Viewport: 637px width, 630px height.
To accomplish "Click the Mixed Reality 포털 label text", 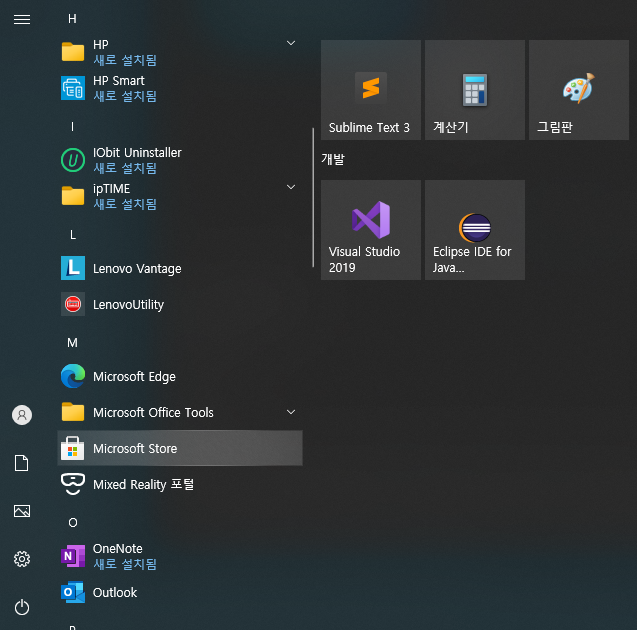I will [x=143, y=485].
